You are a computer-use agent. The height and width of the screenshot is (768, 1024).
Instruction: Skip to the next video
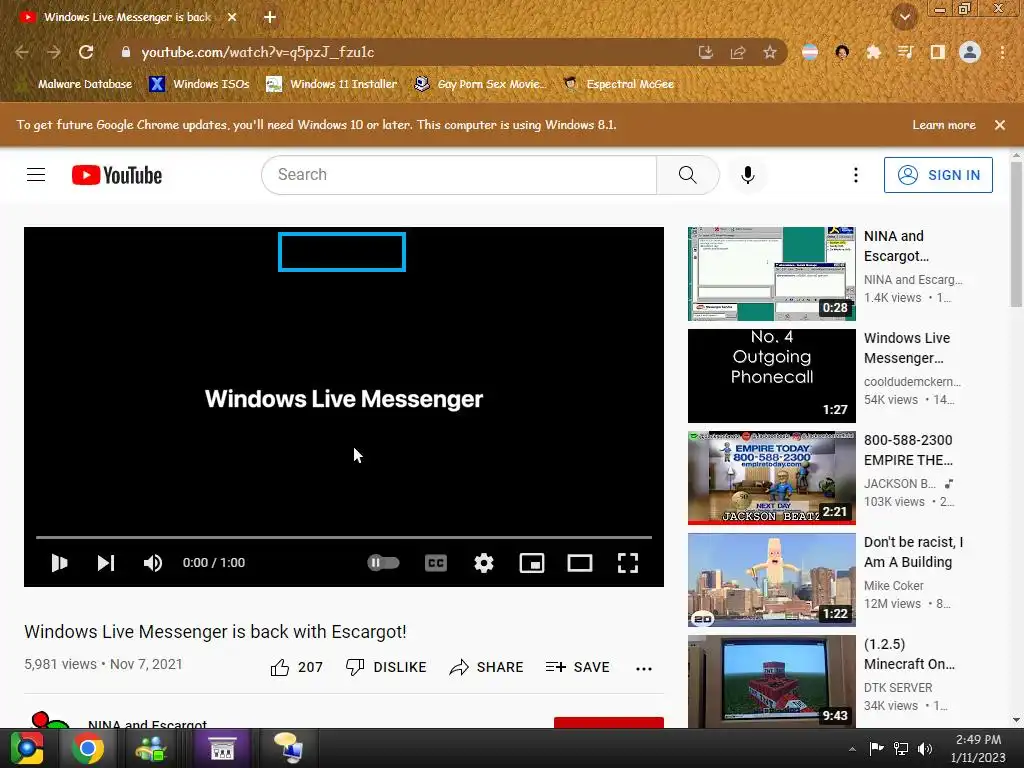tap(106, 563)
